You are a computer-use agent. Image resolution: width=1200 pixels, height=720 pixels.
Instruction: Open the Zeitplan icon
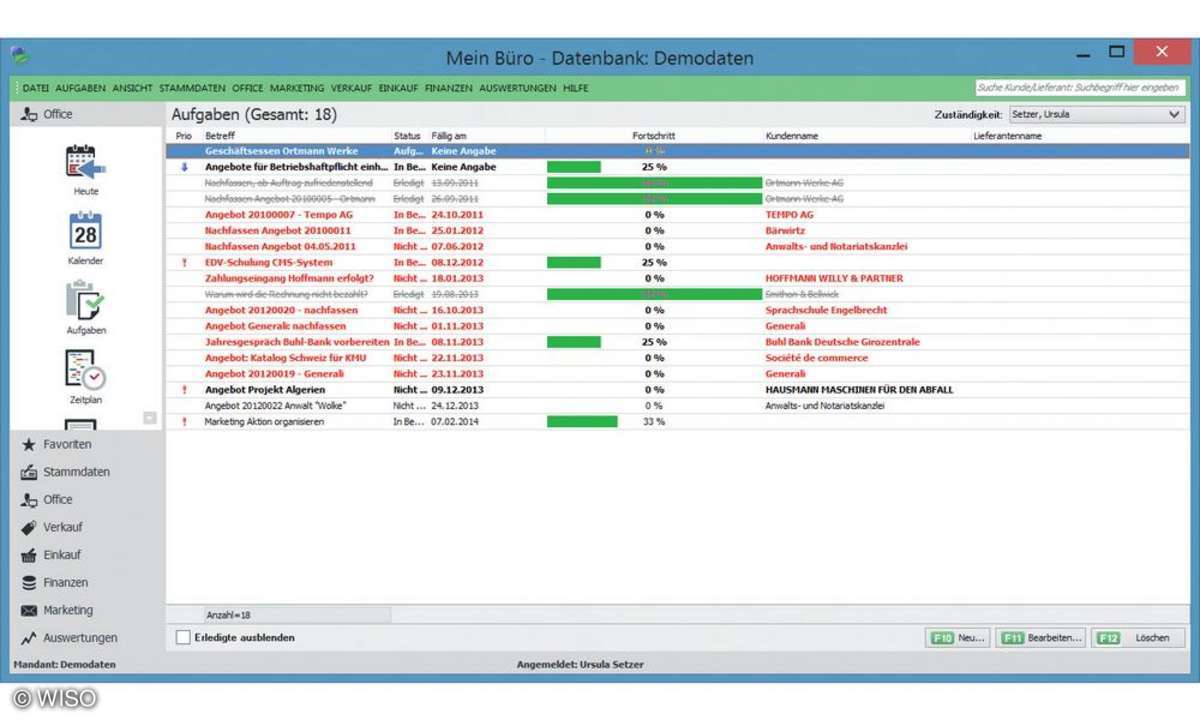pos(86,370)
